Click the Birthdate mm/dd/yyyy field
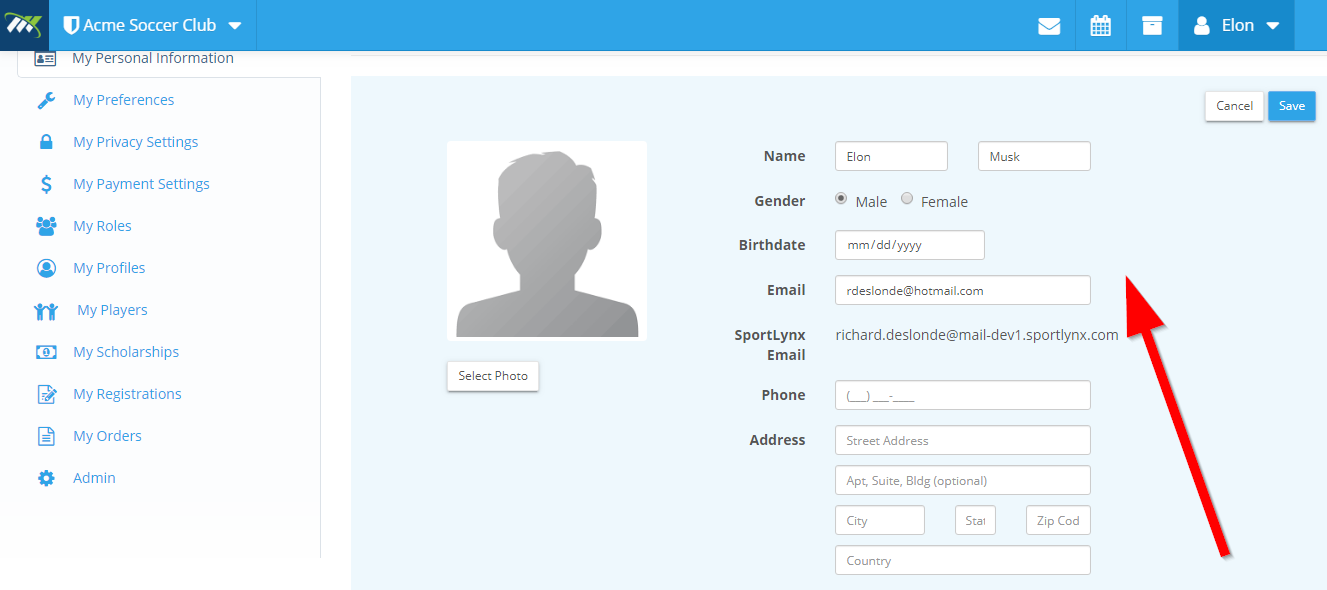This screenshot has width=1327, height=590. (910, 245)
